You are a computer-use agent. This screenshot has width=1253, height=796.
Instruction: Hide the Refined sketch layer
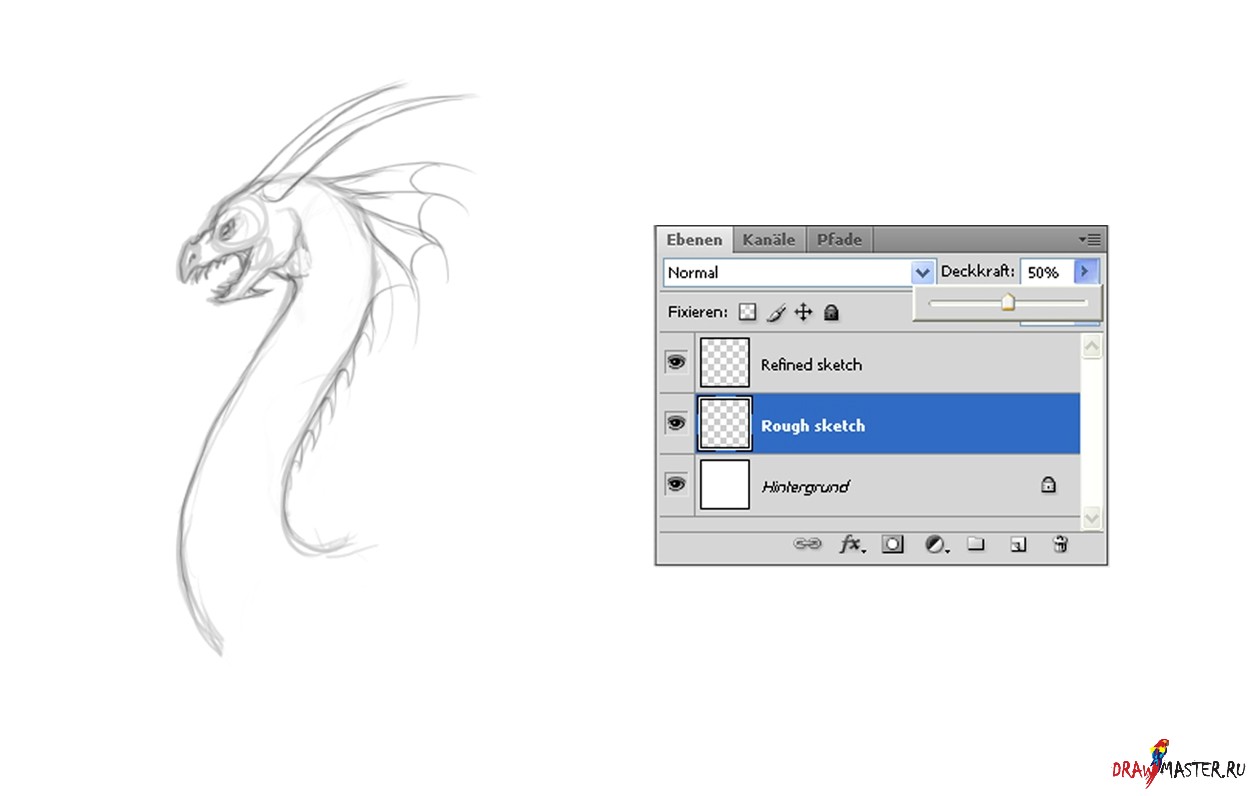point(677,363)
